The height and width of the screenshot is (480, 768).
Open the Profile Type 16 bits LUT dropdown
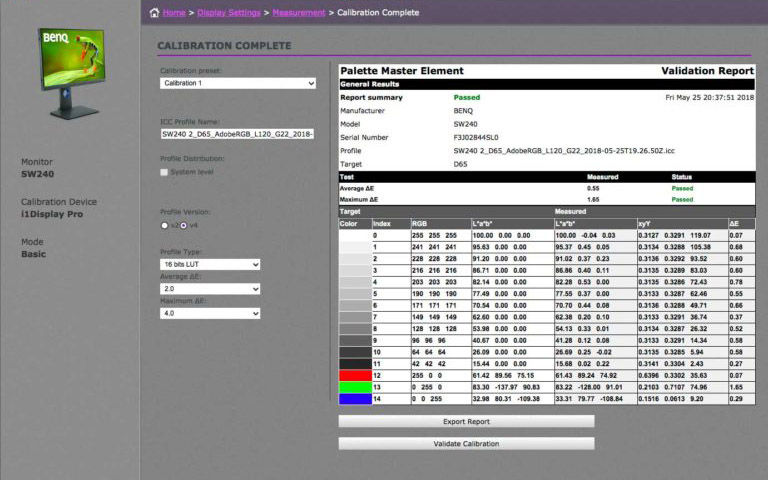click(x=210, y=264)
